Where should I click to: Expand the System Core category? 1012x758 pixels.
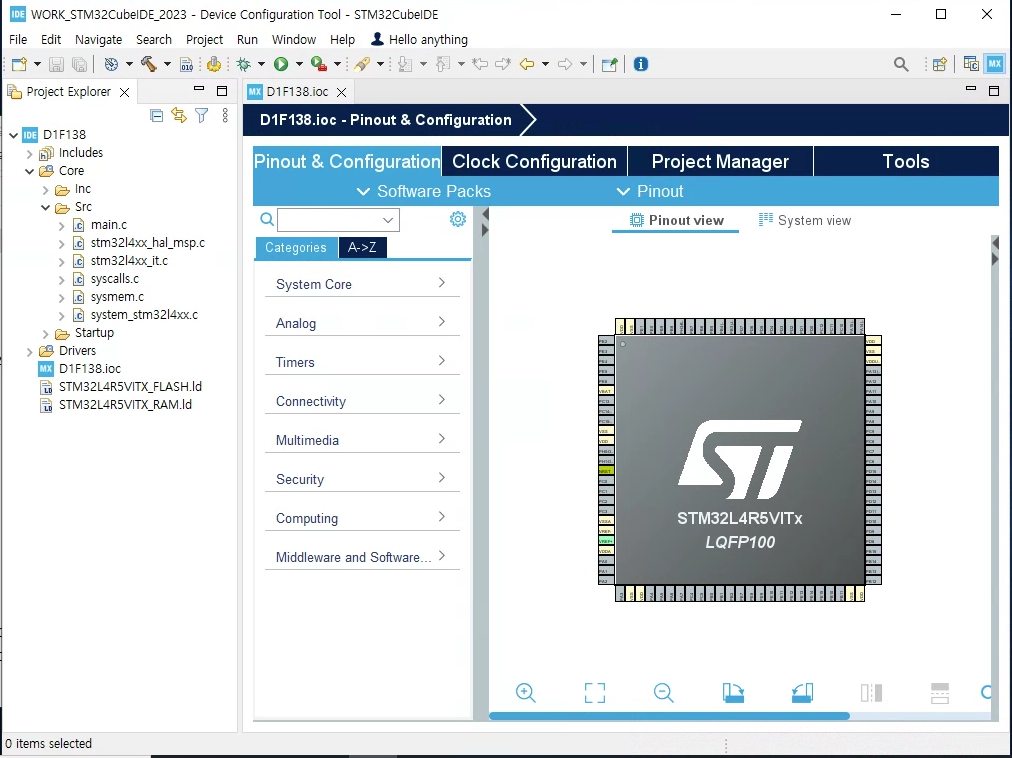(x=362, y=284)
